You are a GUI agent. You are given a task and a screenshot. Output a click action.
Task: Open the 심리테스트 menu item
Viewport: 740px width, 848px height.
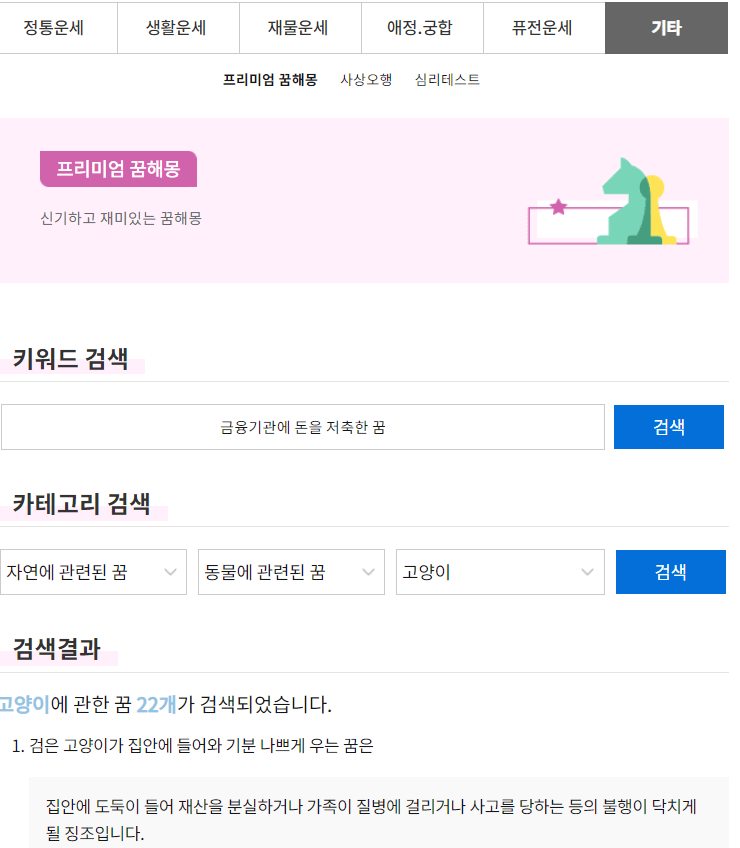[x=448, y=78]
